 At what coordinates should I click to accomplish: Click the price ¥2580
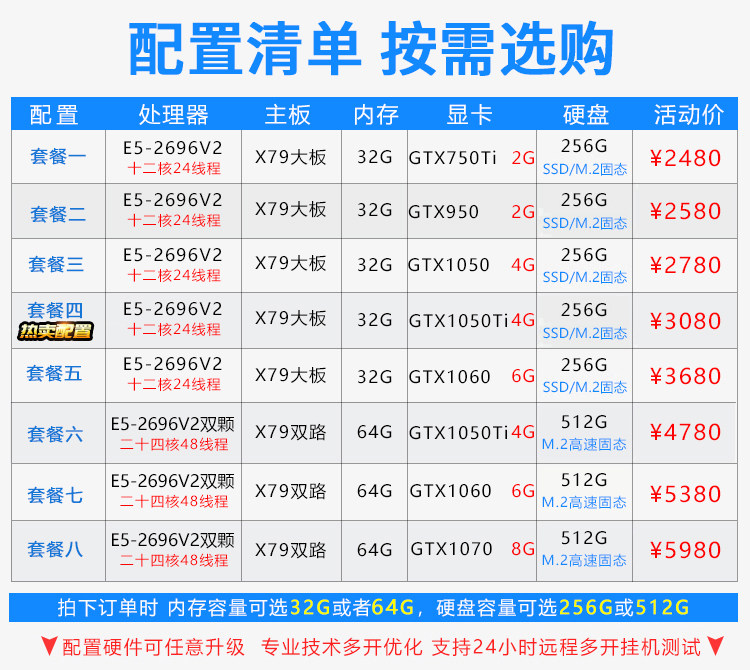click(685, 211)
